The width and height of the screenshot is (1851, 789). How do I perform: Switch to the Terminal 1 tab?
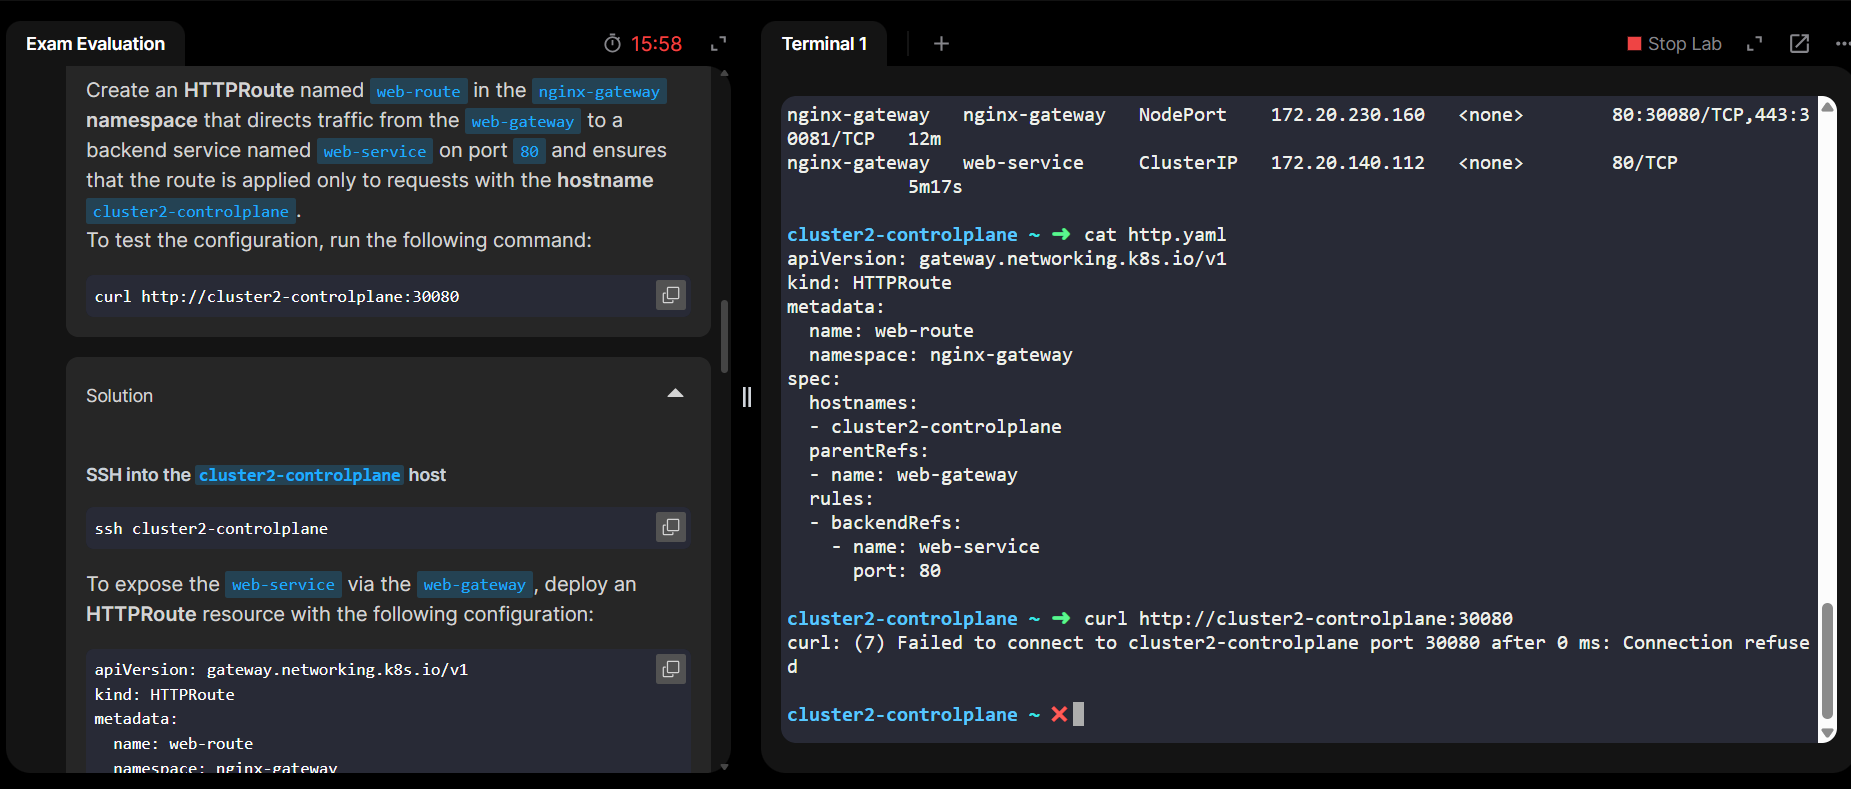(823, 44)
